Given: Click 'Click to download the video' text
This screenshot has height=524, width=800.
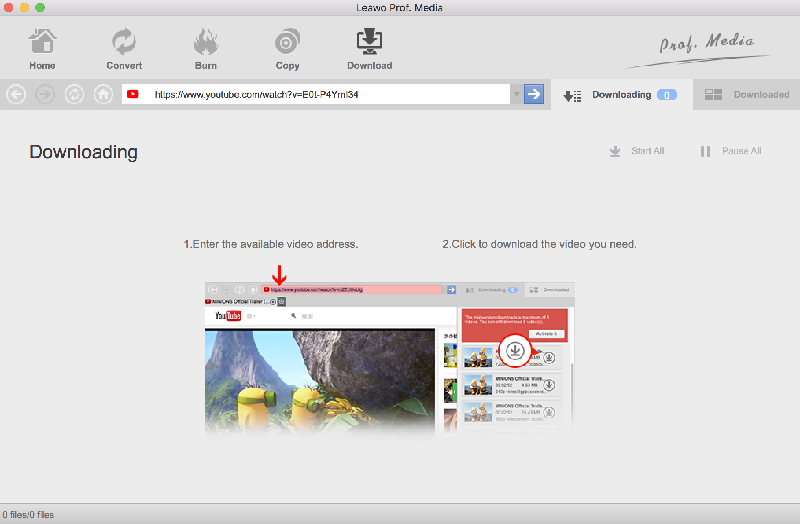Looking at the screenshot, I should pyautogui.click(x=539, y=244).
